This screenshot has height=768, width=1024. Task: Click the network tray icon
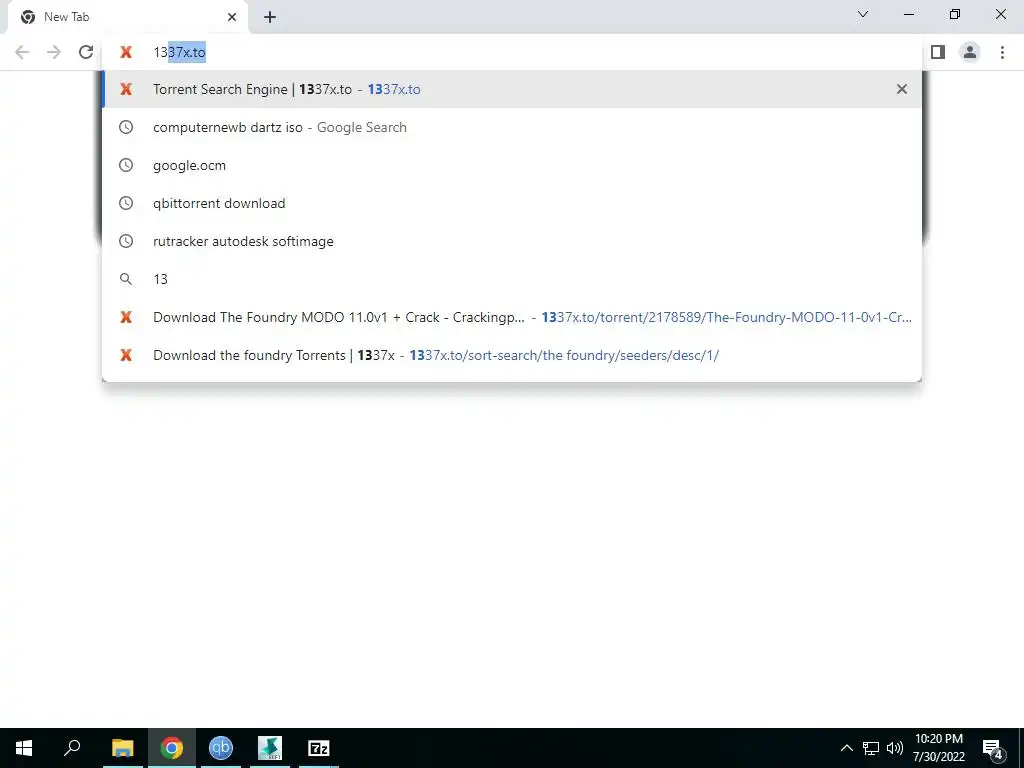click(x=871, y=748)
